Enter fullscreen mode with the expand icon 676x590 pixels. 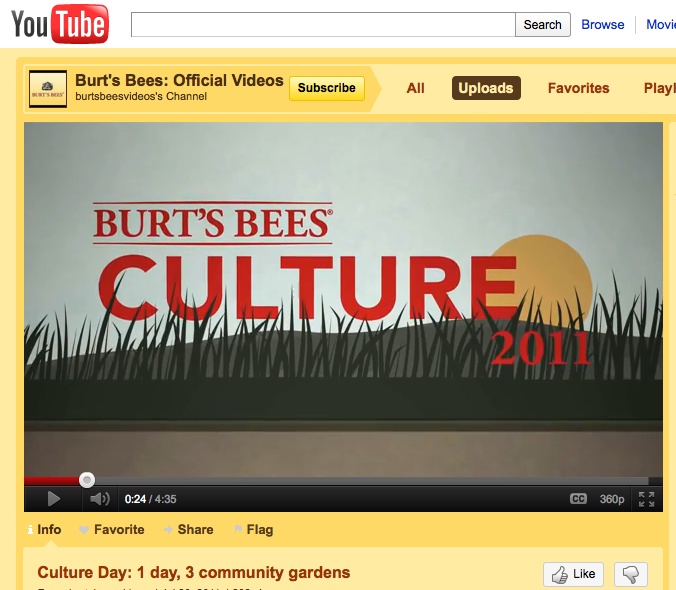click(x=646, y=498)
